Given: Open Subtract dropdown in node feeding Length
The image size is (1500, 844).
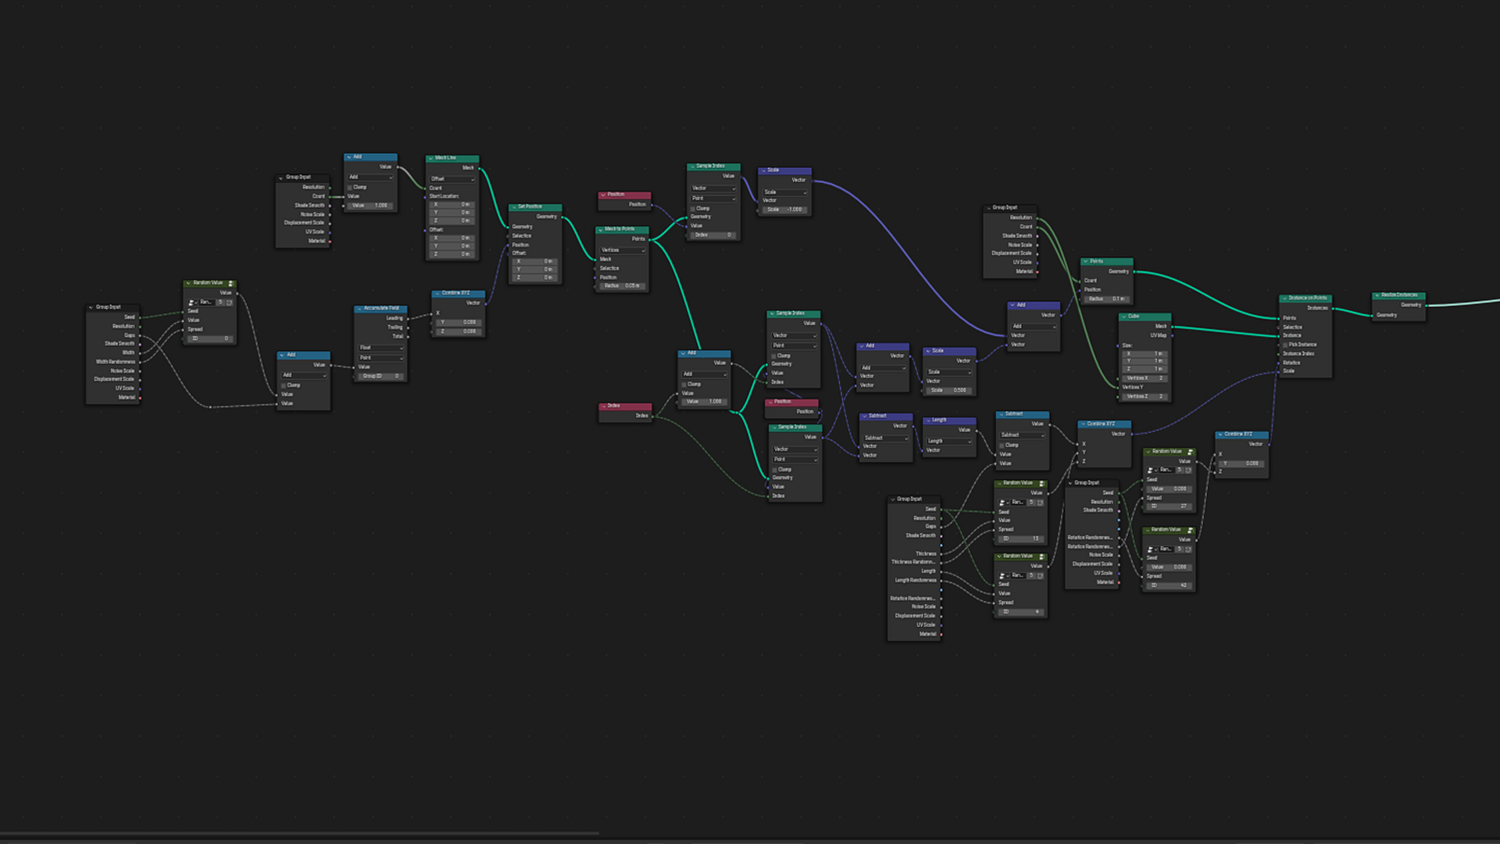Looking at the screenshot, I should coord(886,438).
